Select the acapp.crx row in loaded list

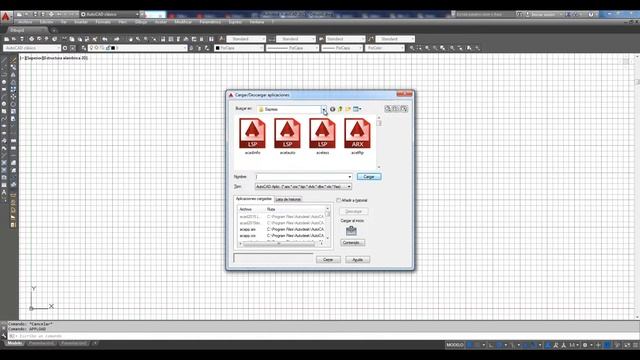pyautogui.click(x=282, y=236)
